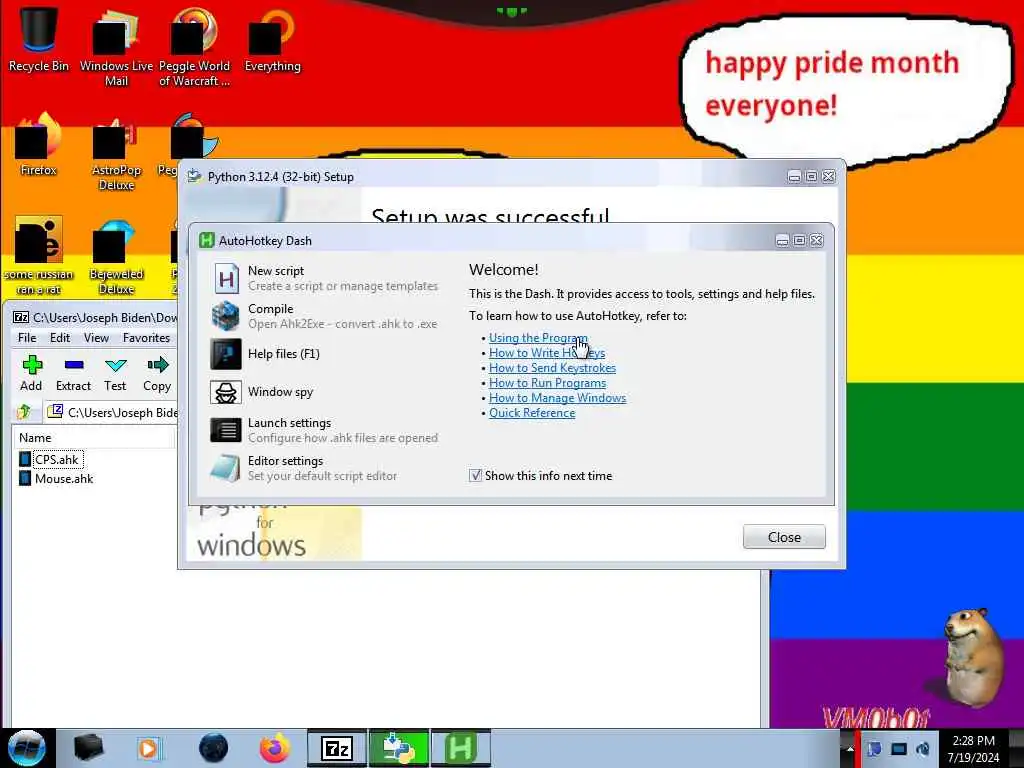The width and height of the screenshot is (1024, 768).
Task: Click the Test toolbar button in 7-Zip
Action: pos(115,374)
